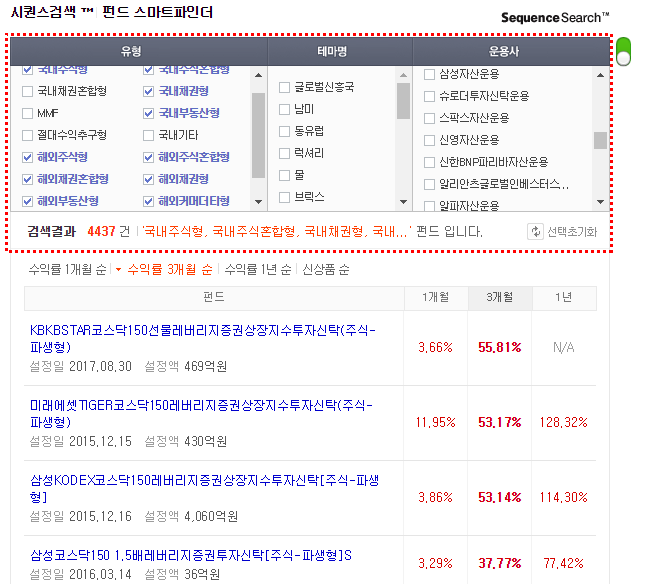Click the 3개월 column header

[x=500, y=298]
